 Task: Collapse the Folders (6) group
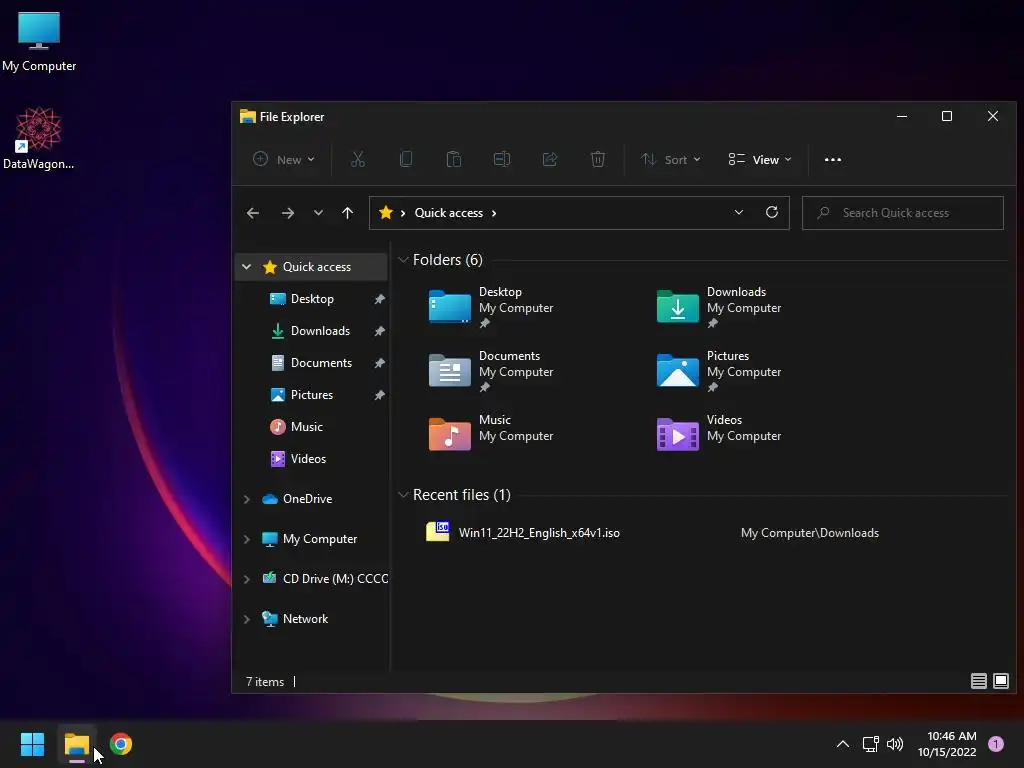point(403,260)
